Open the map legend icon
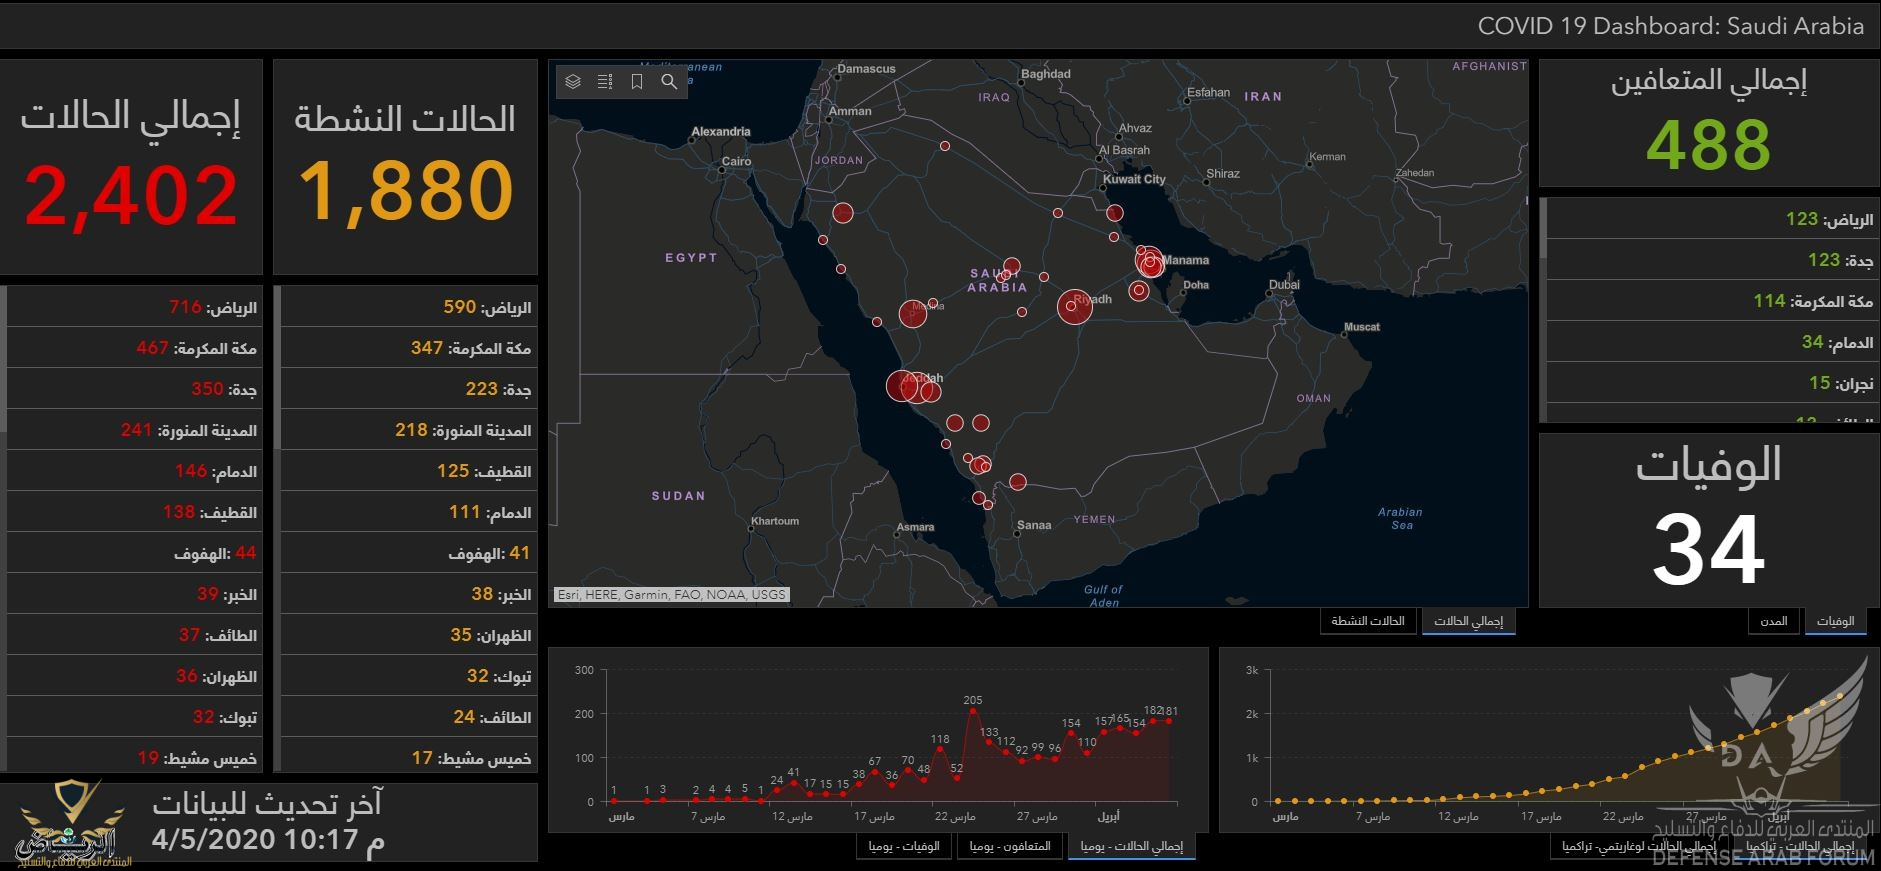This screenshot has height=871, width=1881. (605, 82)
